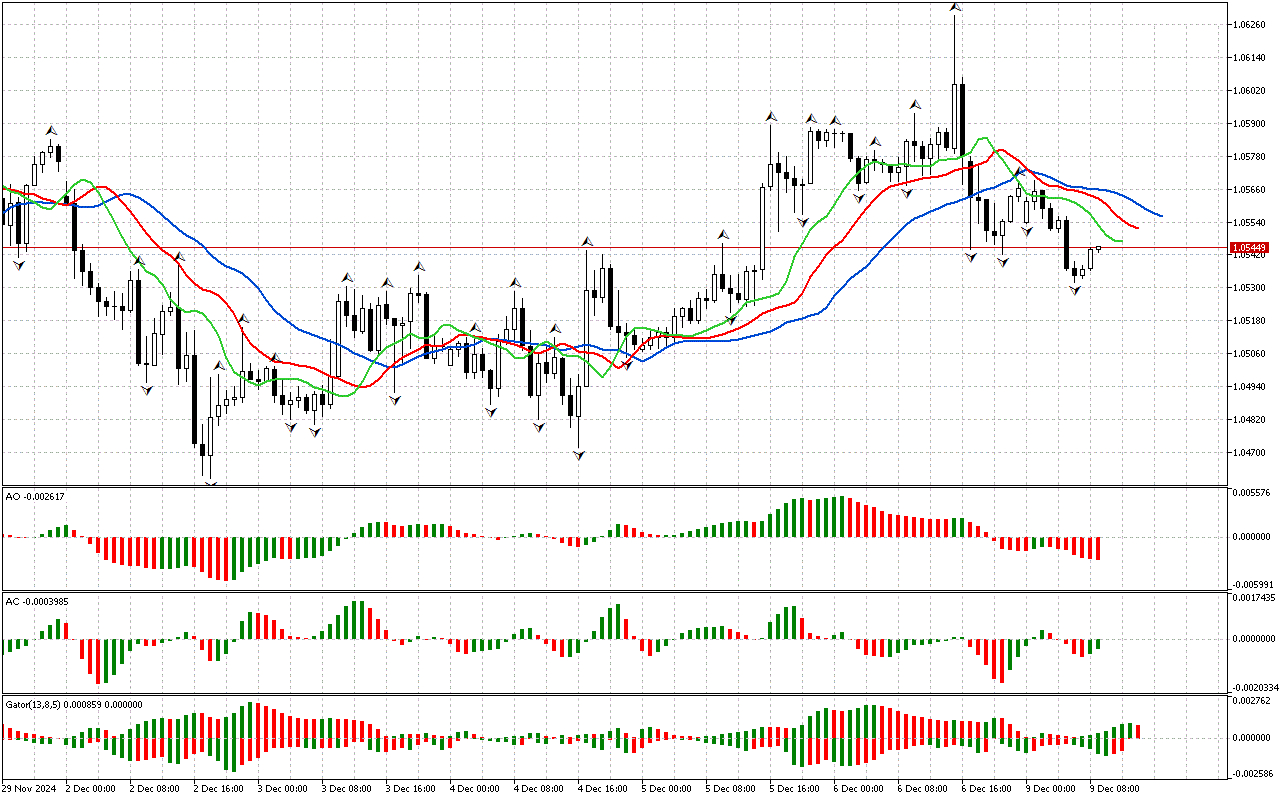Image resolution: width=1280 pixels, height=800 pixels.
Task: Click the 4 Dec 00:00 time label
Action: click(x=475, y=789)
